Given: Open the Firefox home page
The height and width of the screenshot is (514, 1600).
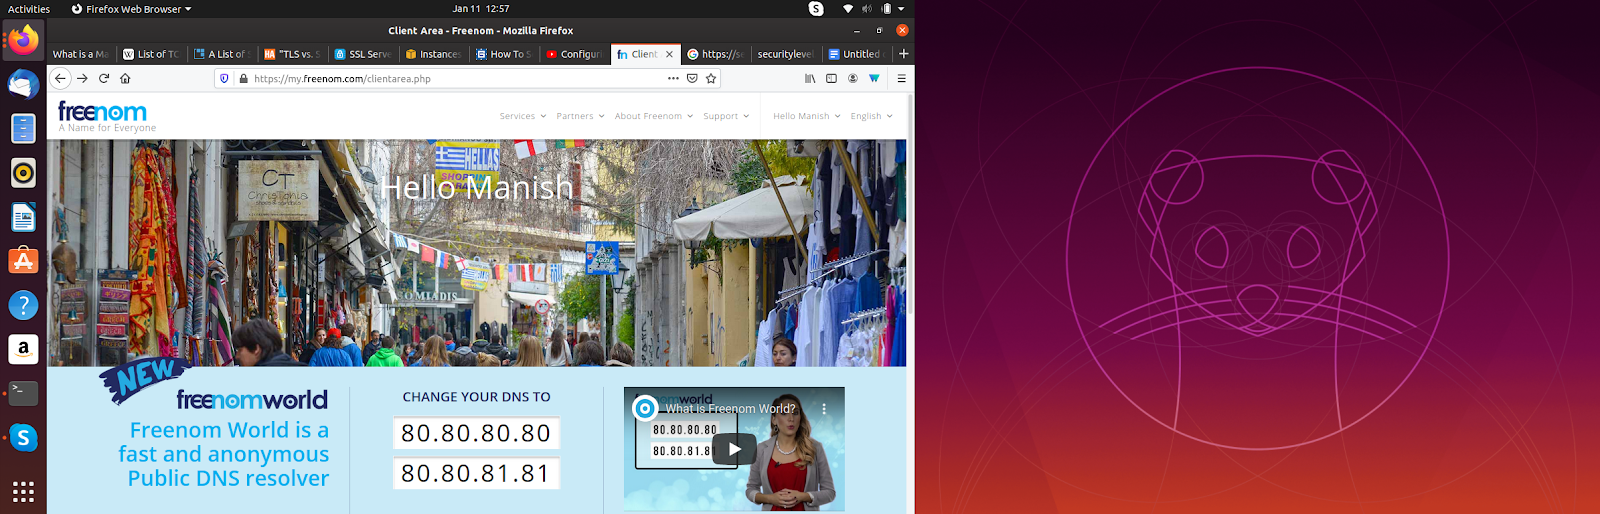Looking at the screenshot, I should (125, 78).
